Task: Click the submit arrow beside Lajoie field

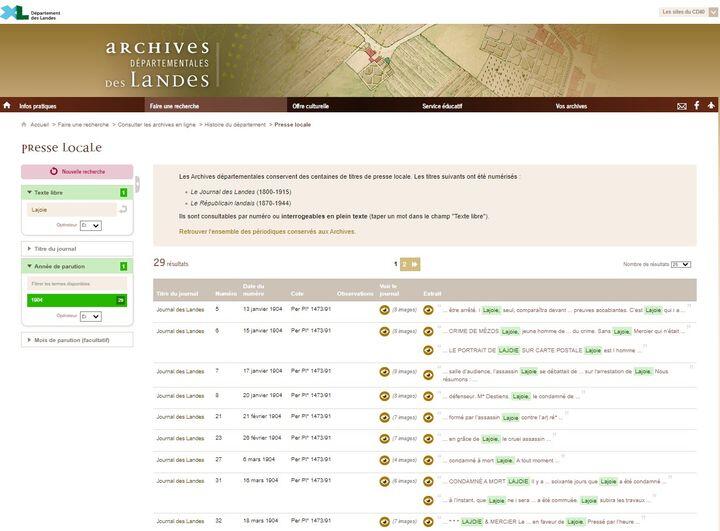Action: [123, 210]
